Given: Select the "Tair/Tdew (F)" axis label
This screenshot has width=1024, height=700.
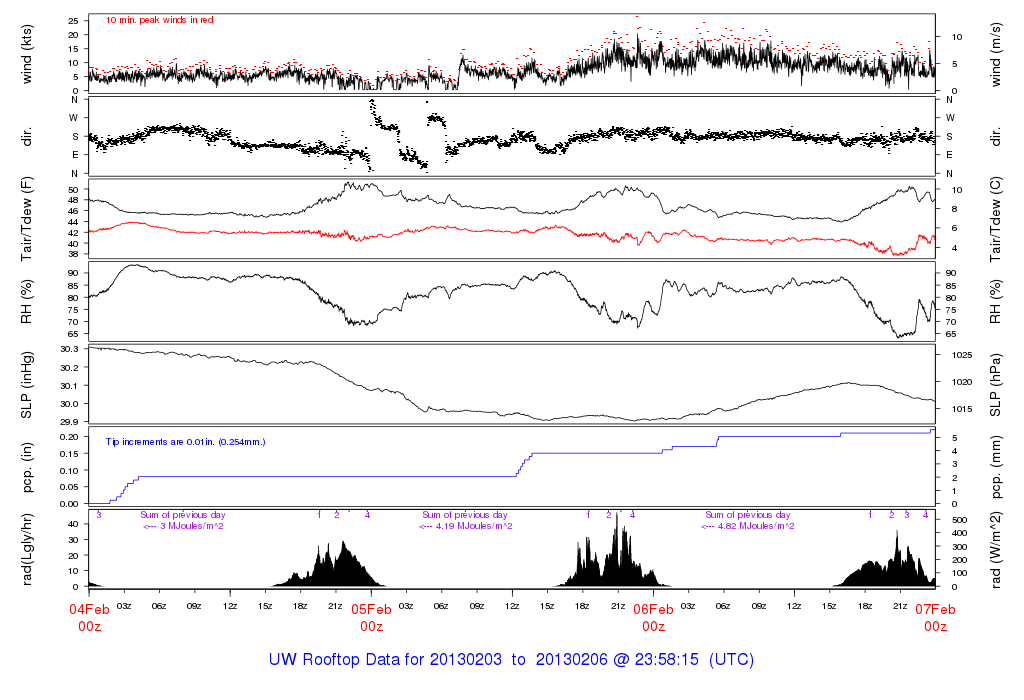Looking at the screenshot, I should coord(27,219).
